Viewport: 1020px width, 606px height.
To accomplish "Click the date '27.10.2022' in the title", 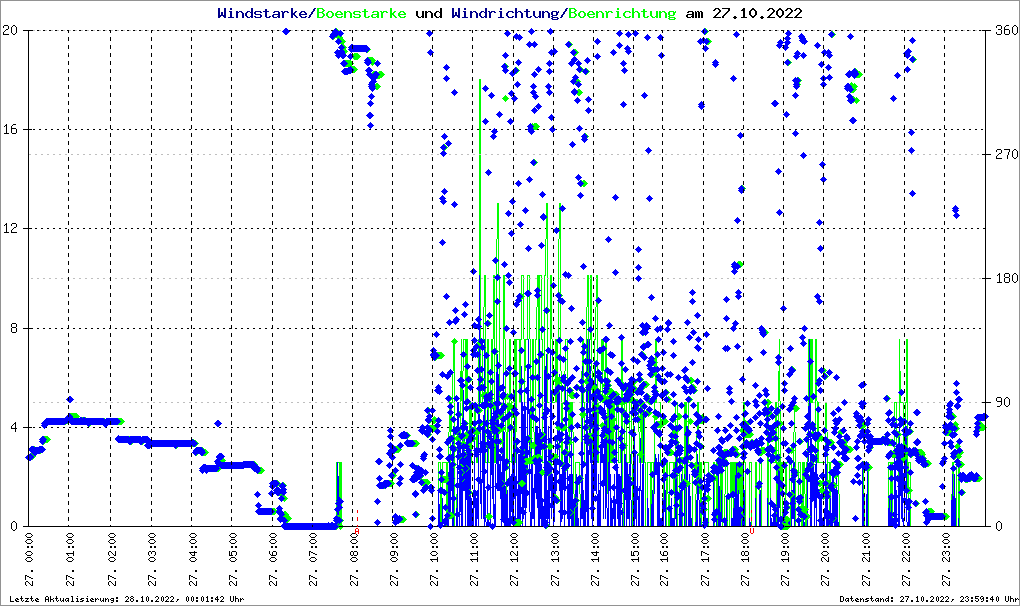I will coord(757,13).
